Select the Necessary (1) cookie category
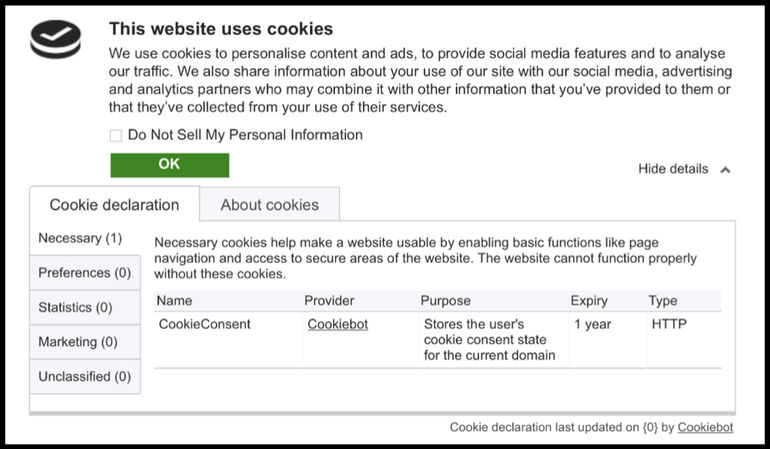This screenshot has width=770, height=449. tap(80, 239)
